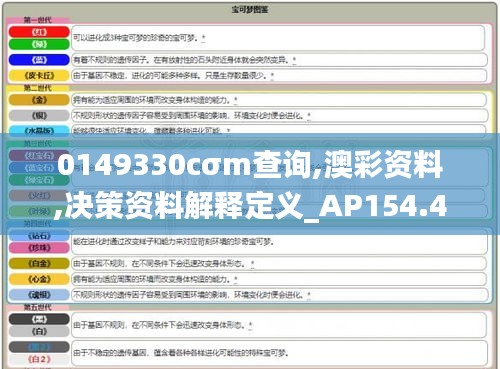Screen dimensions: 500x369
Task: Open the 《钻石》 version link
Action: pos(39,236)
